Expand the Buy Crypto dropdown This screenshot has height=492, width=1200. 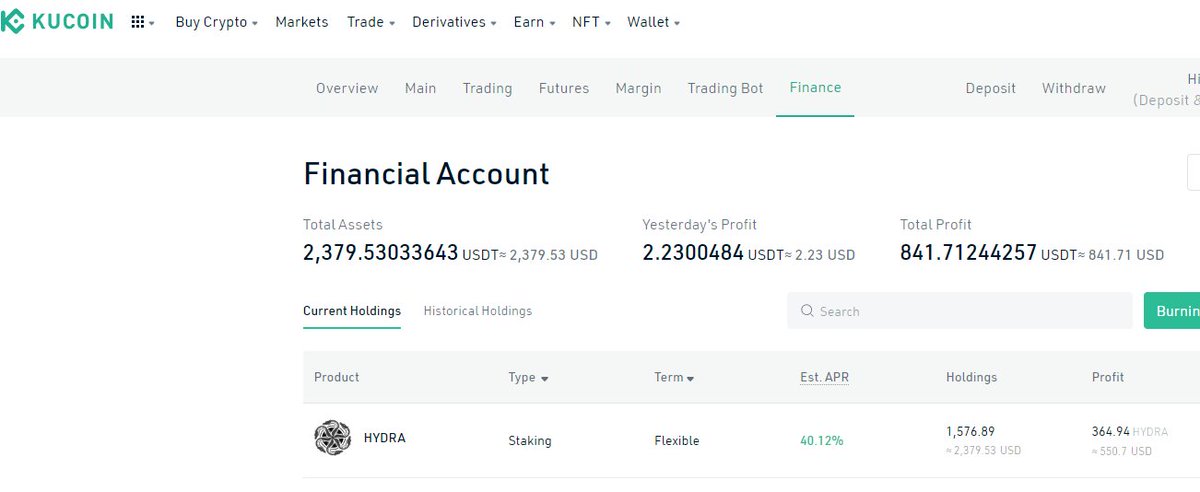pyautogui.click(x=216, y=22)
